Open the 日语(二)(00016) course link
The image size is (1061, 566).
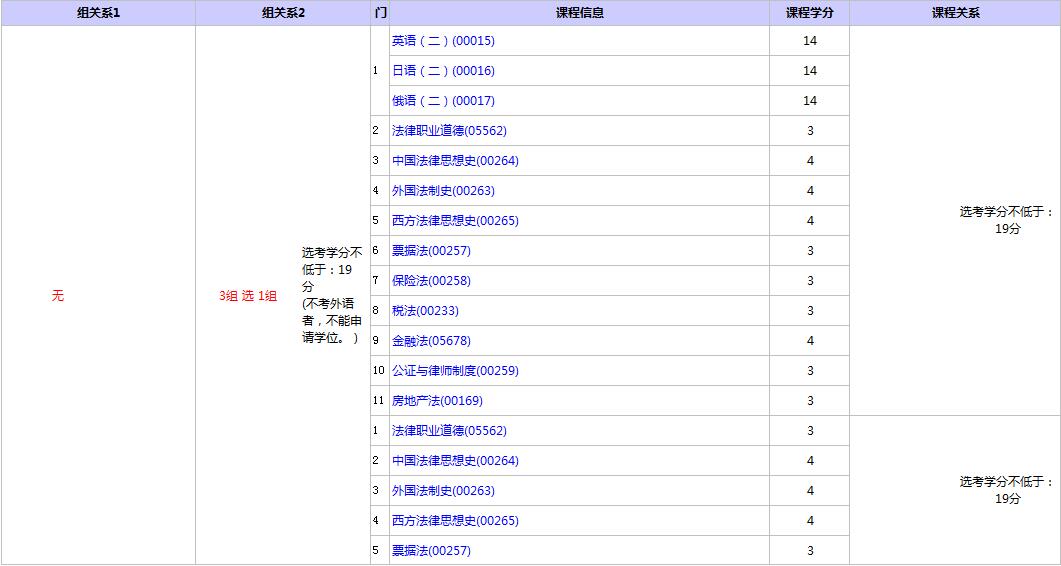443,70
